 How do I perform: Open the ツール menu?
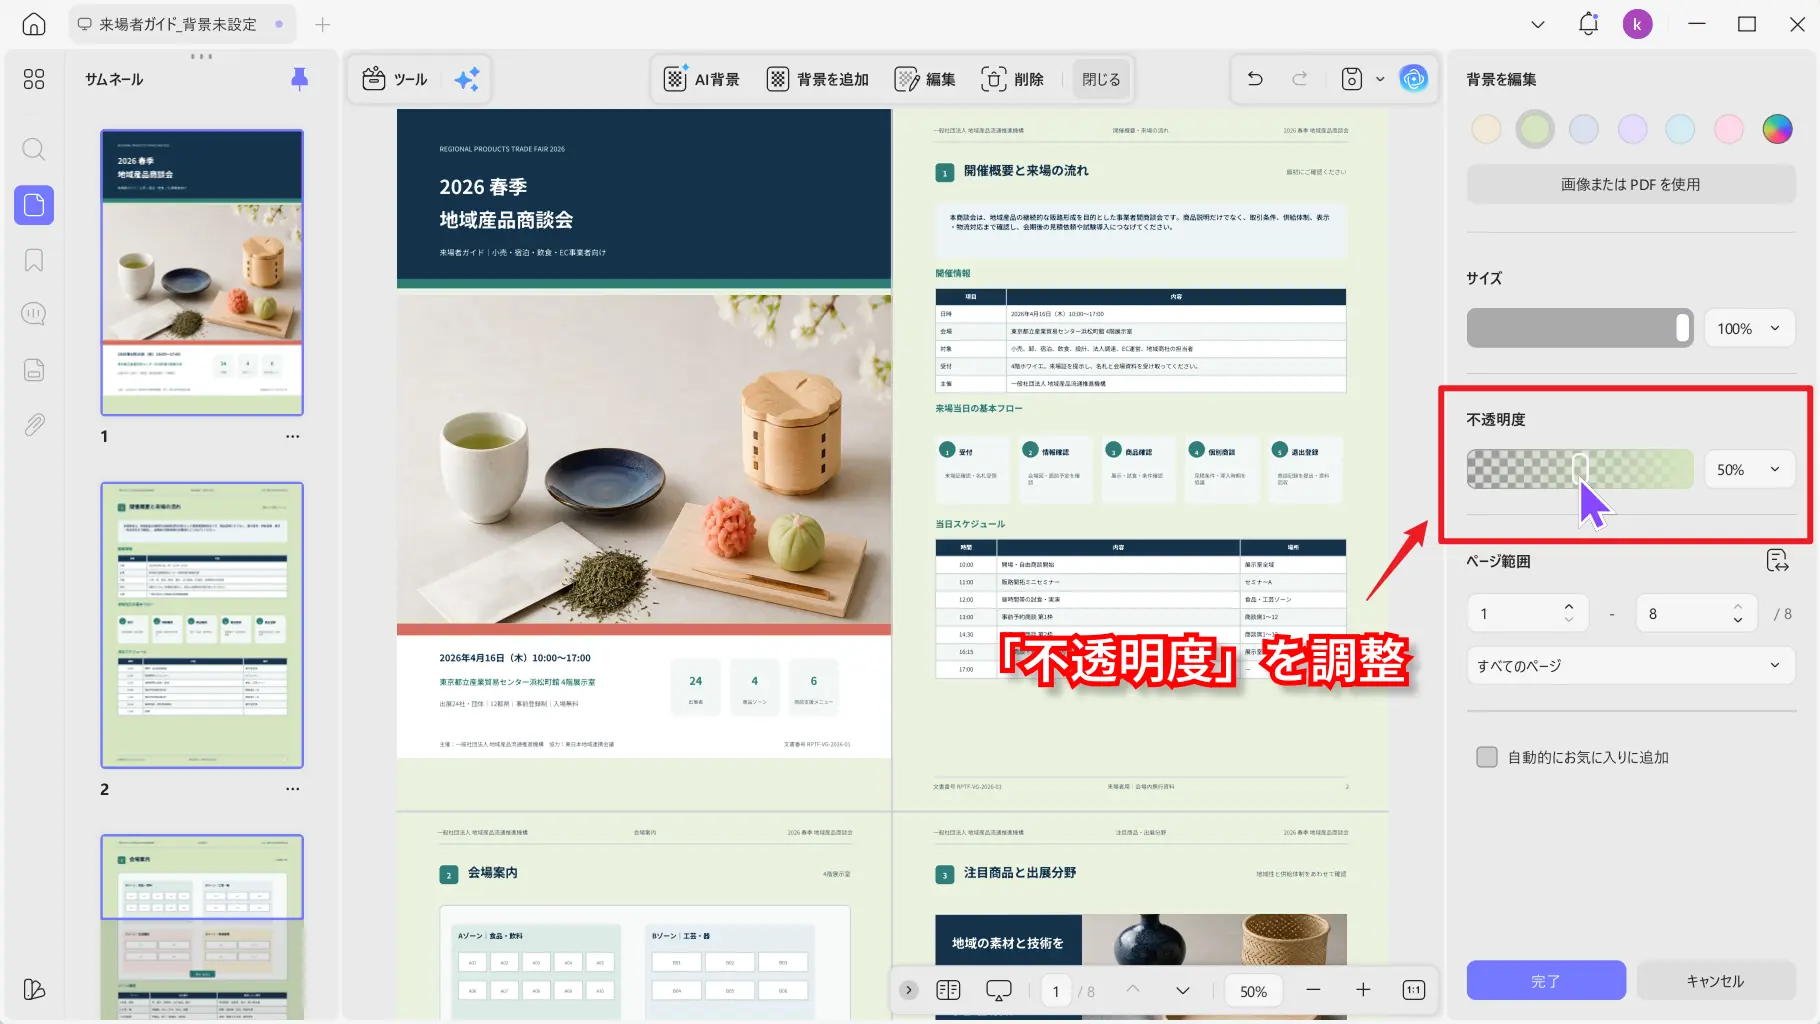(395, 79)
